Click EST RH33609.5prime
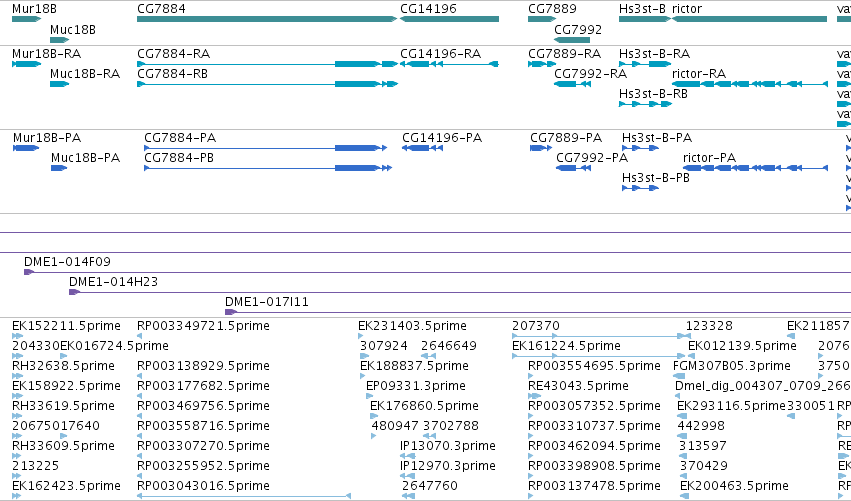851x501 pixels. [x=63, y=446]
